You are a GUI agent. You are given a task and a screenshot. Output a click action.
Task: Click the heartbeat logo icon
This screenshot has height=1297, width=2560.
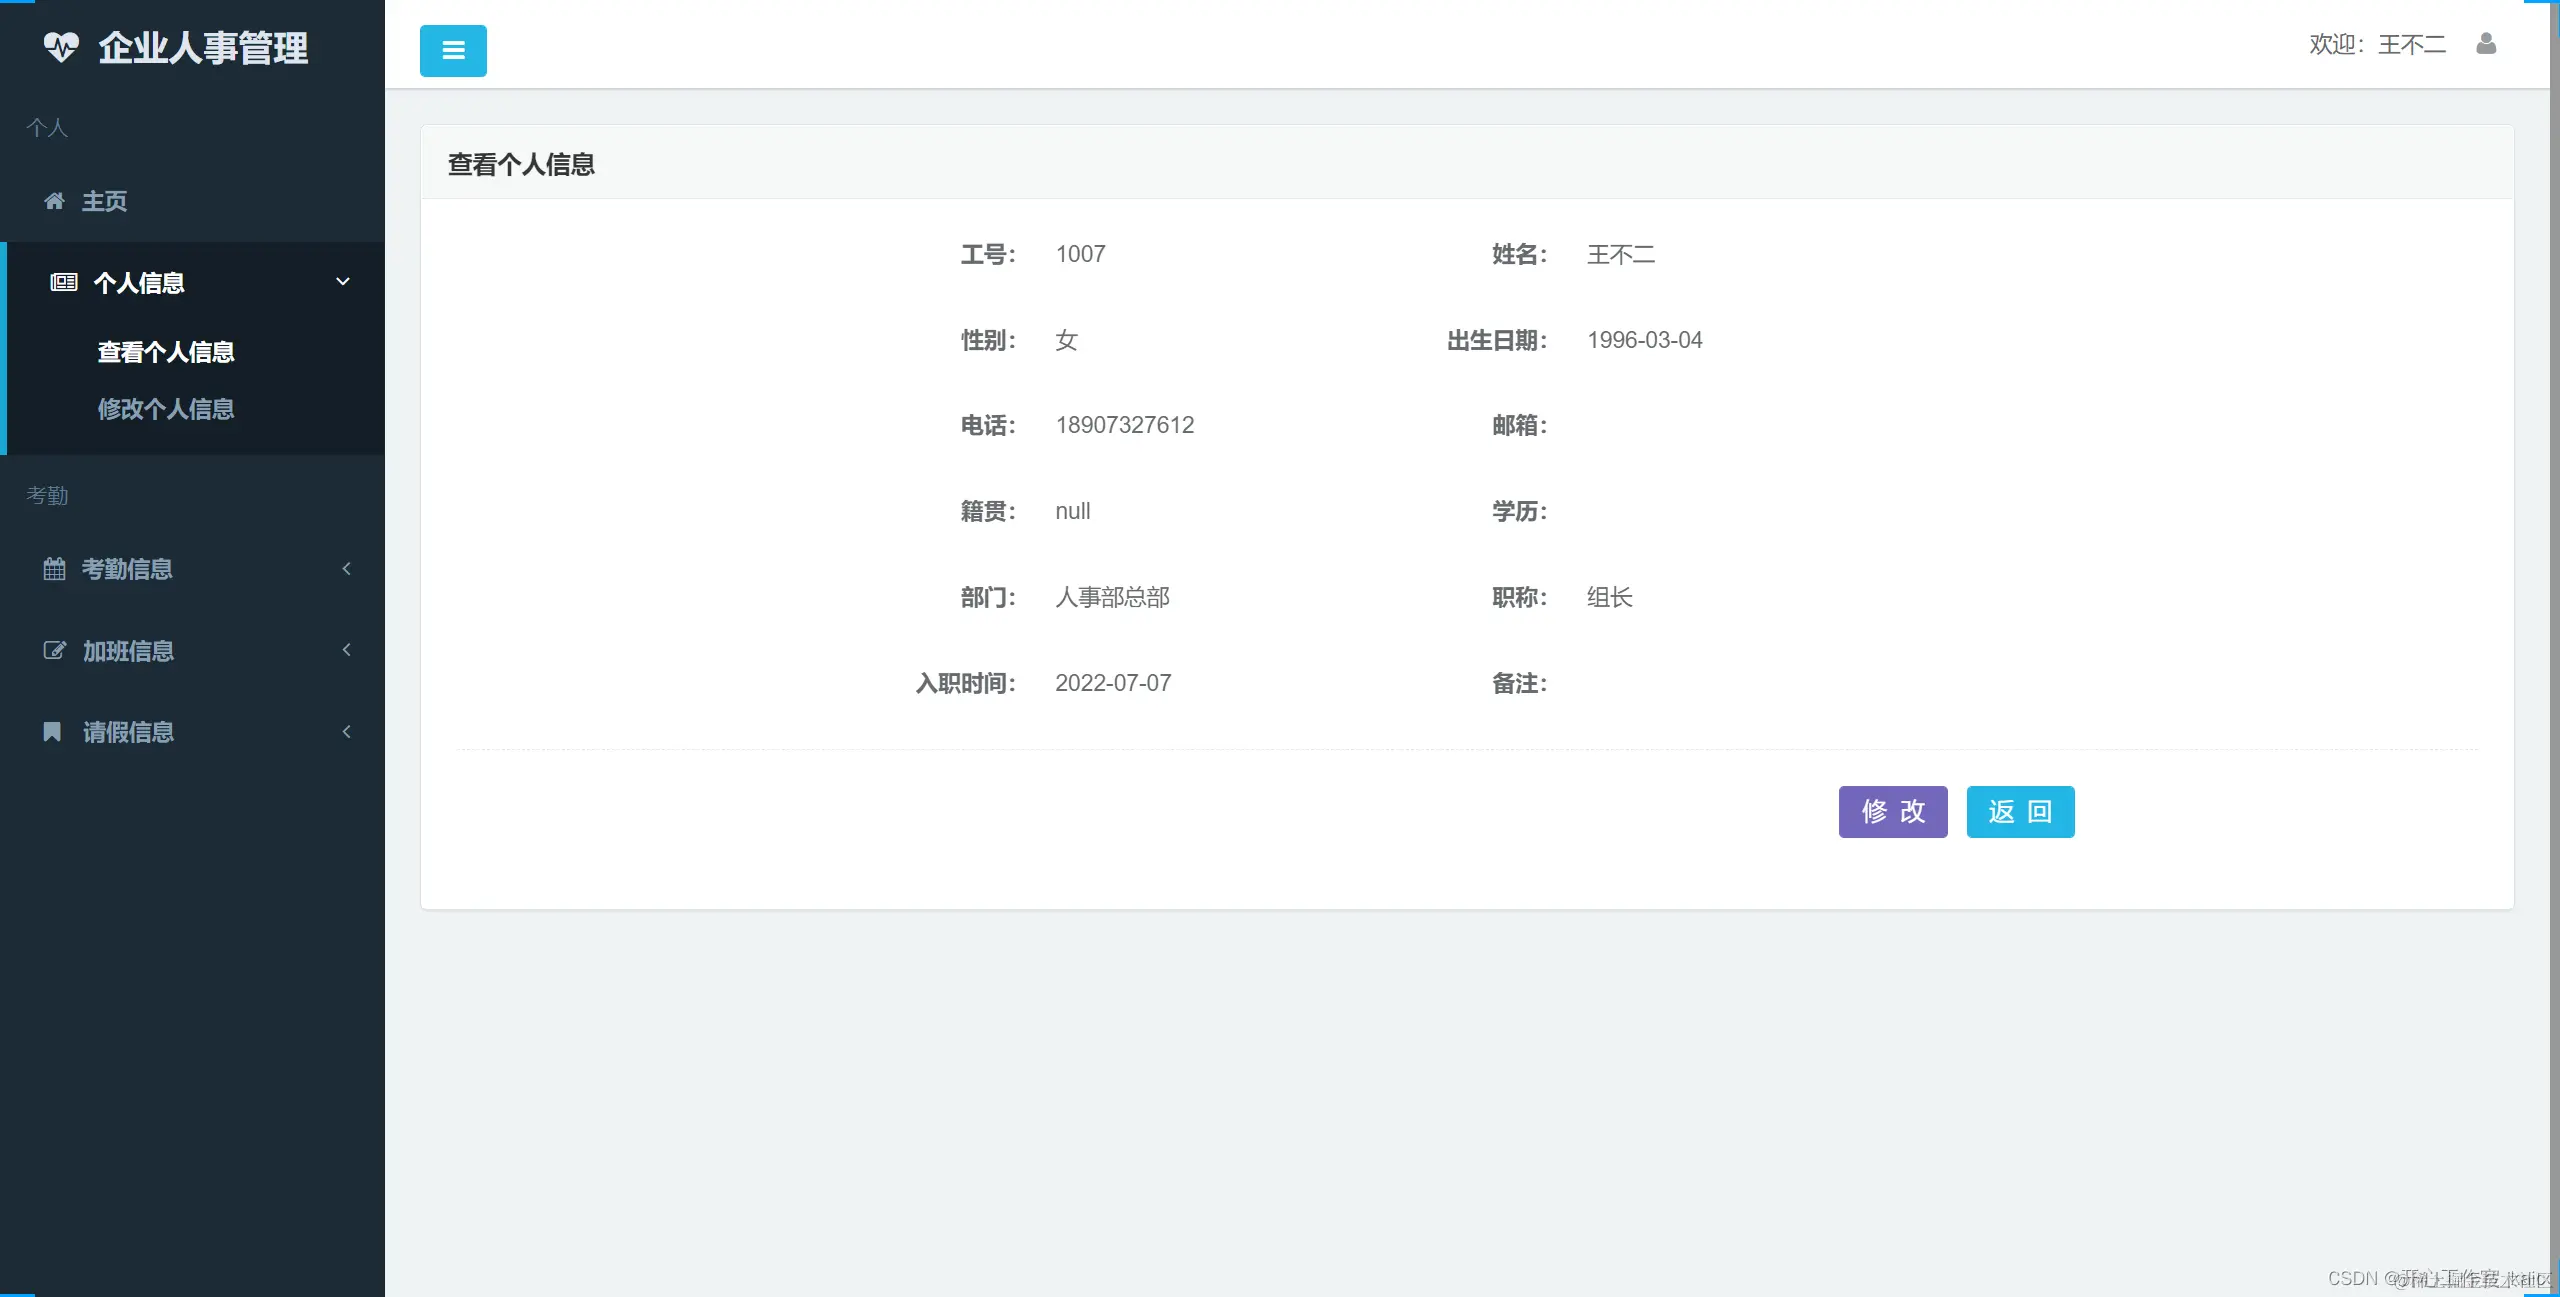[x=61, y=47]
